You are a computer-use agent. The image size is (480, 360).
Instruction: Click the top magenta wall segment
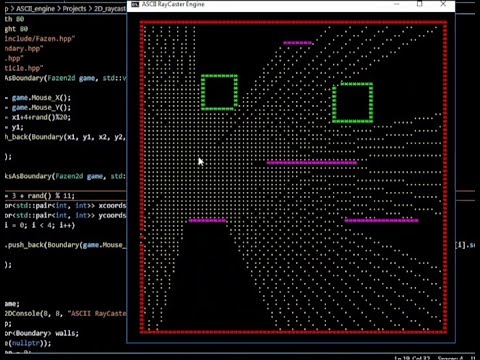298,43
